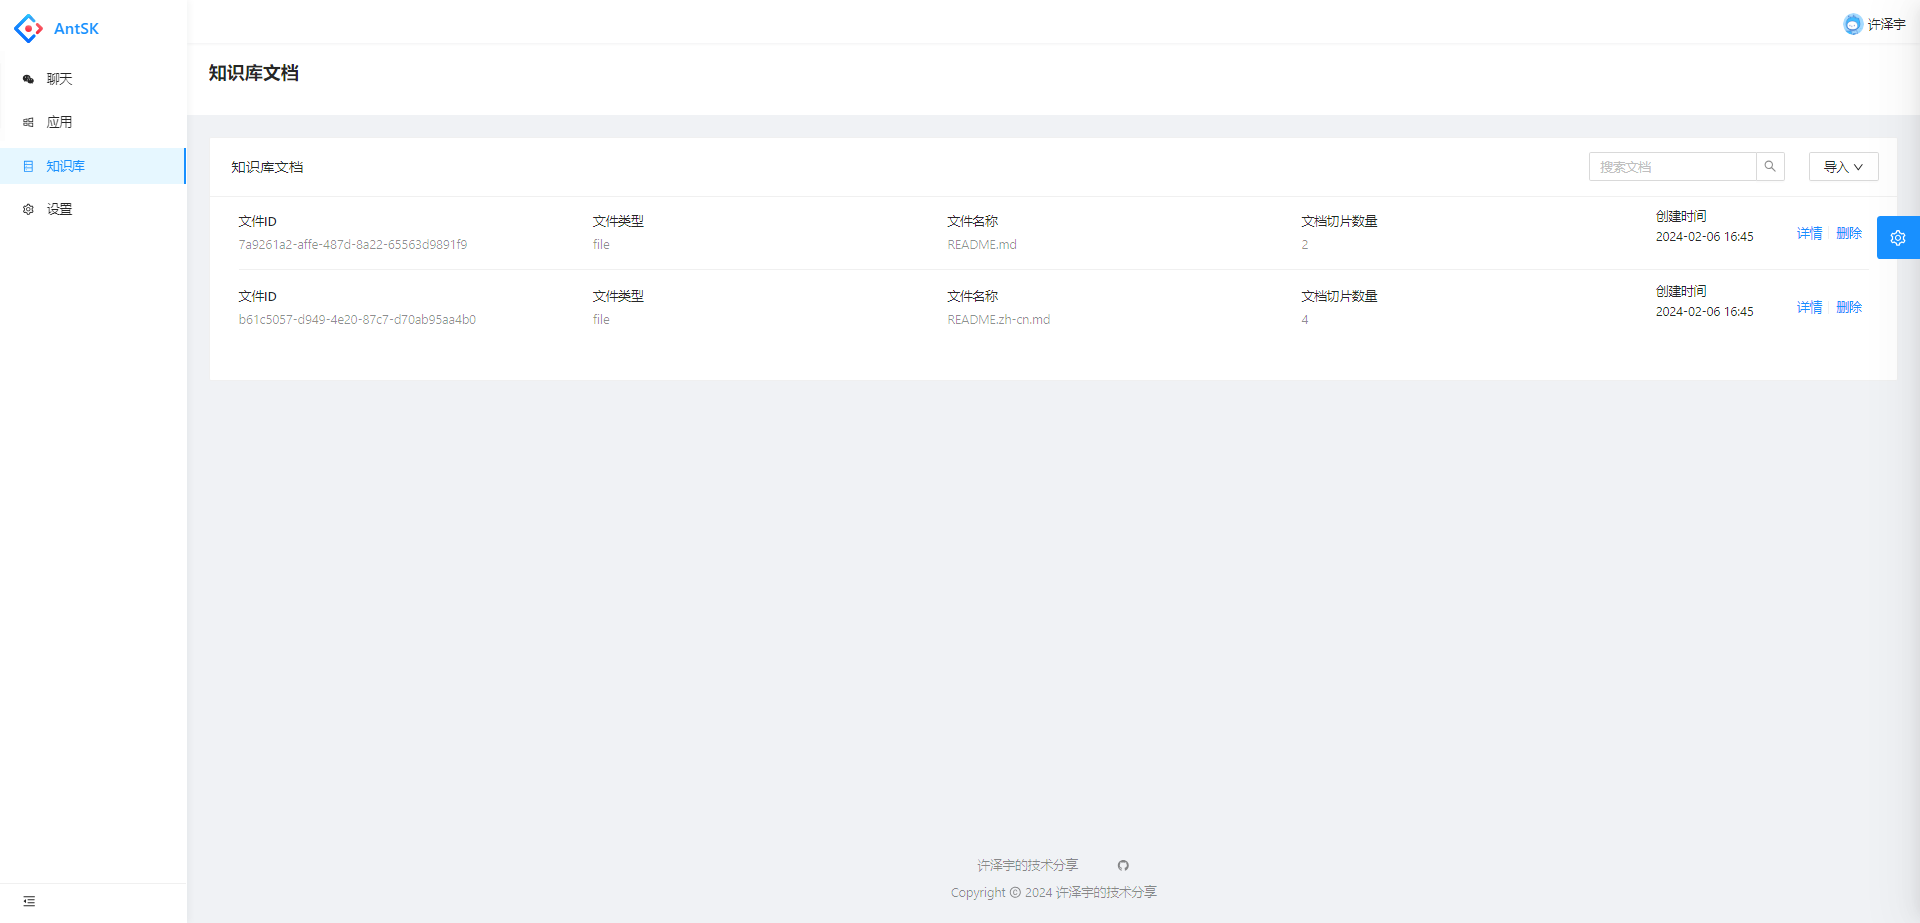
Task: Open the GitHub icon in footer
Action: click(x=1123, y=866)
